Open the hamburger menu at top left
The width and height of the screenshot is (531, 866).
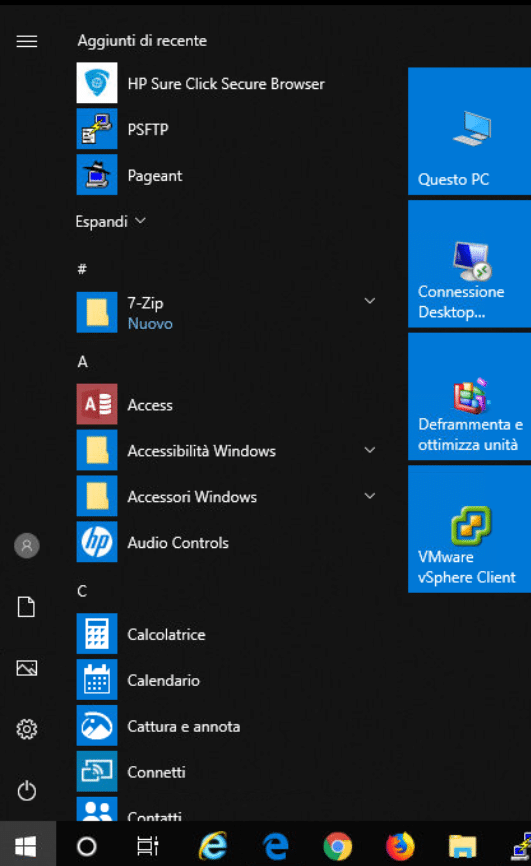point(27,41)
